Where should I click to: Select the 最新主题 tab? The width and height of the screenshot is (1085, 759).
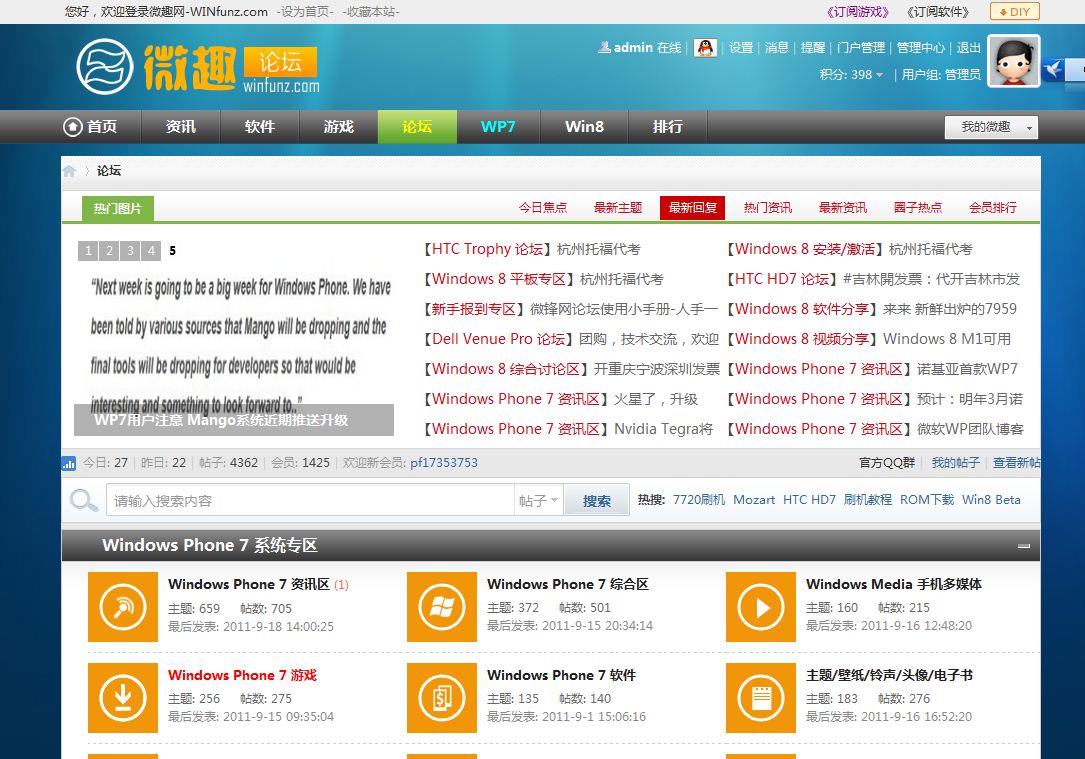(x=618, y=208)
